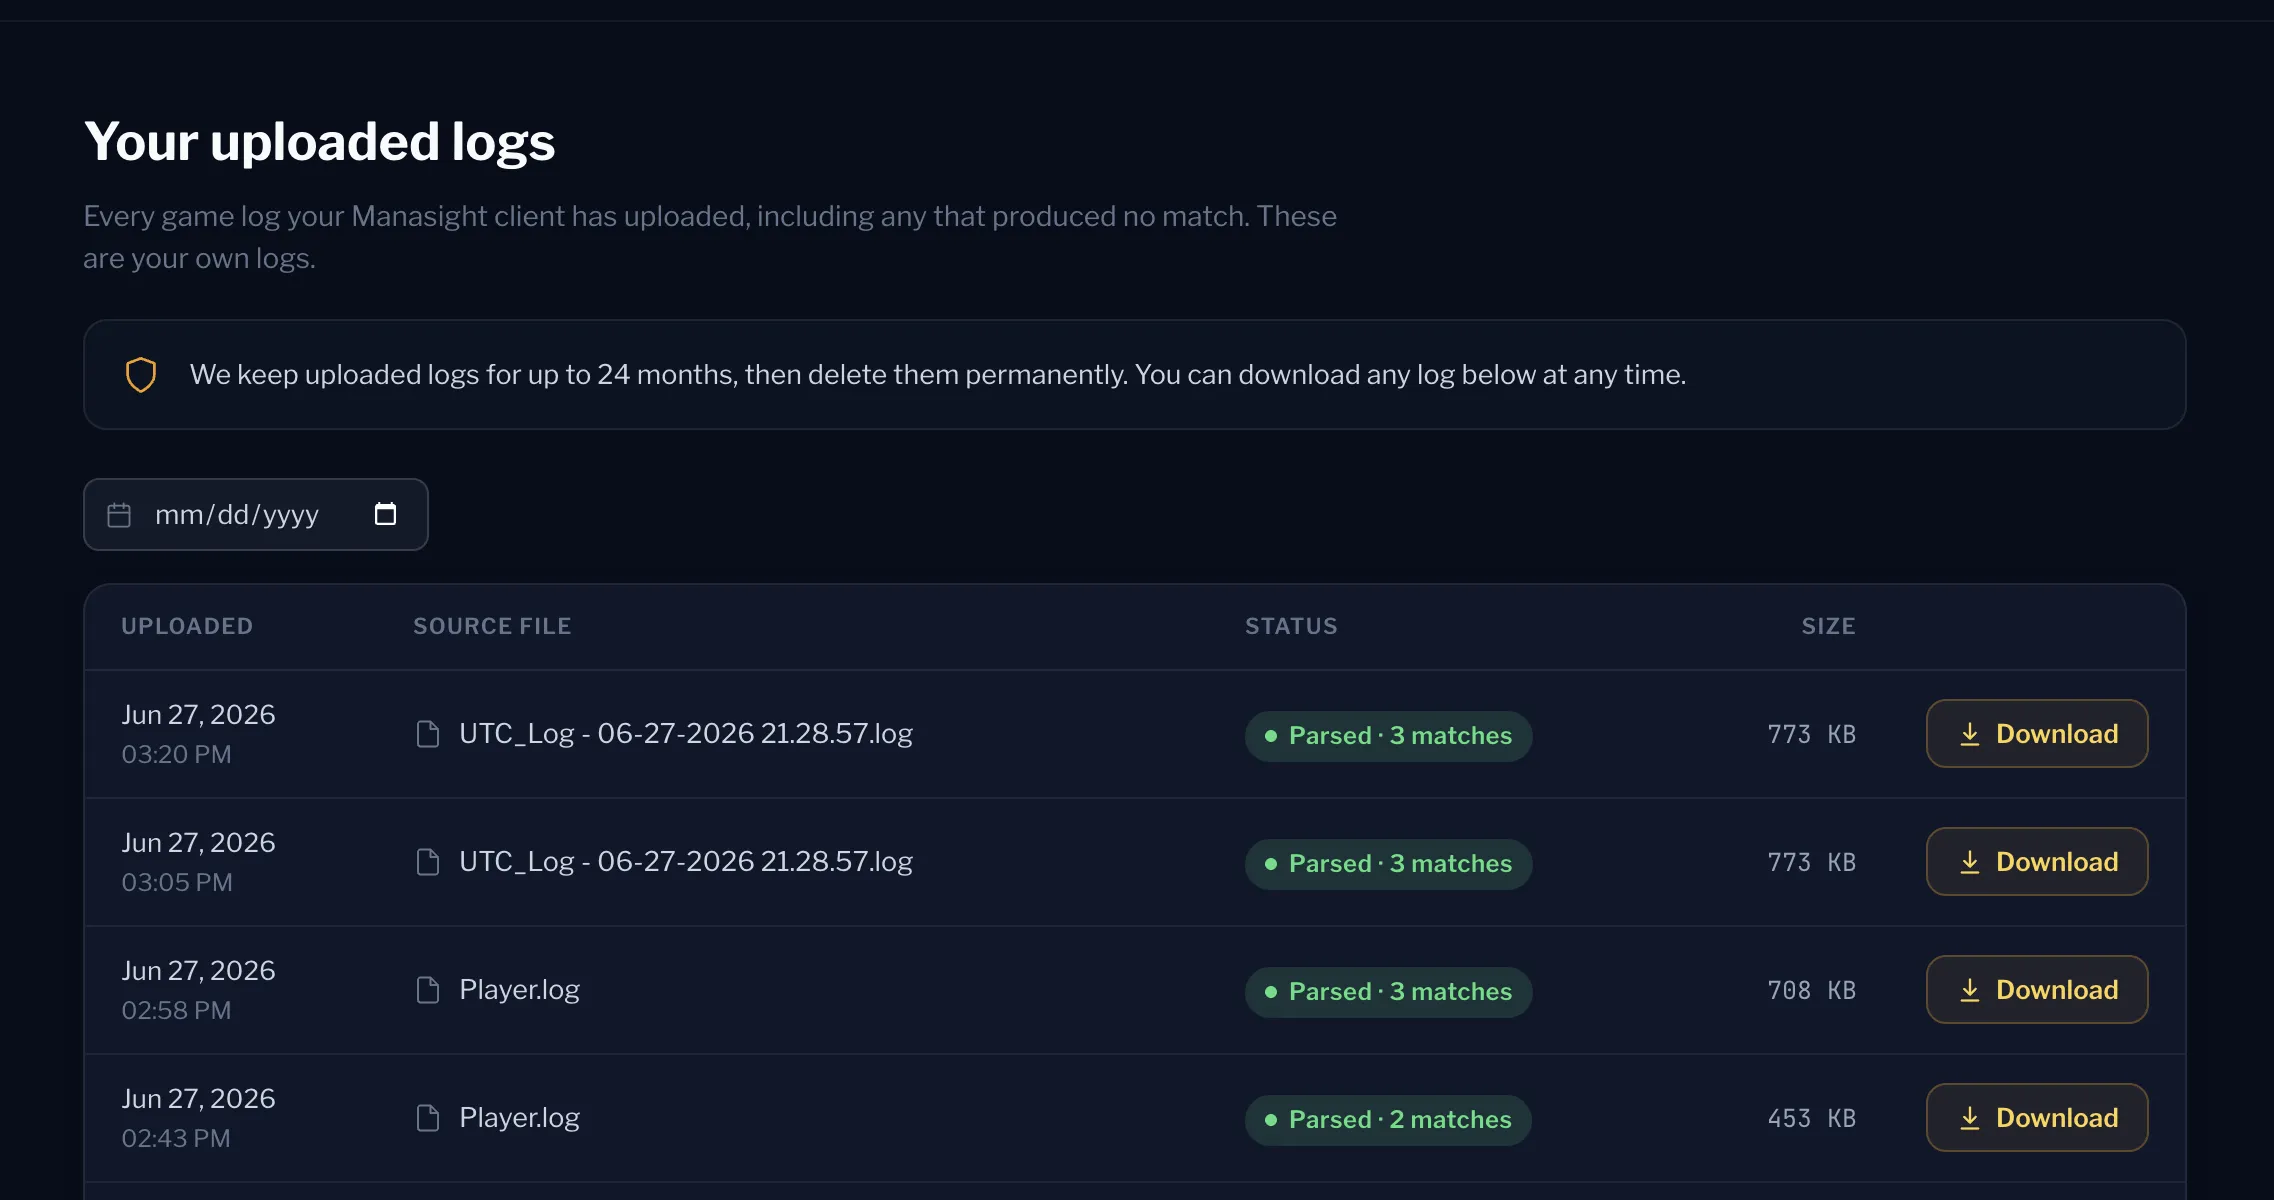Image resolution: width=2274 pixels, height=1200 pixels.
Task: Download the 708 KB Player.log
Action: click(2037, 990)
